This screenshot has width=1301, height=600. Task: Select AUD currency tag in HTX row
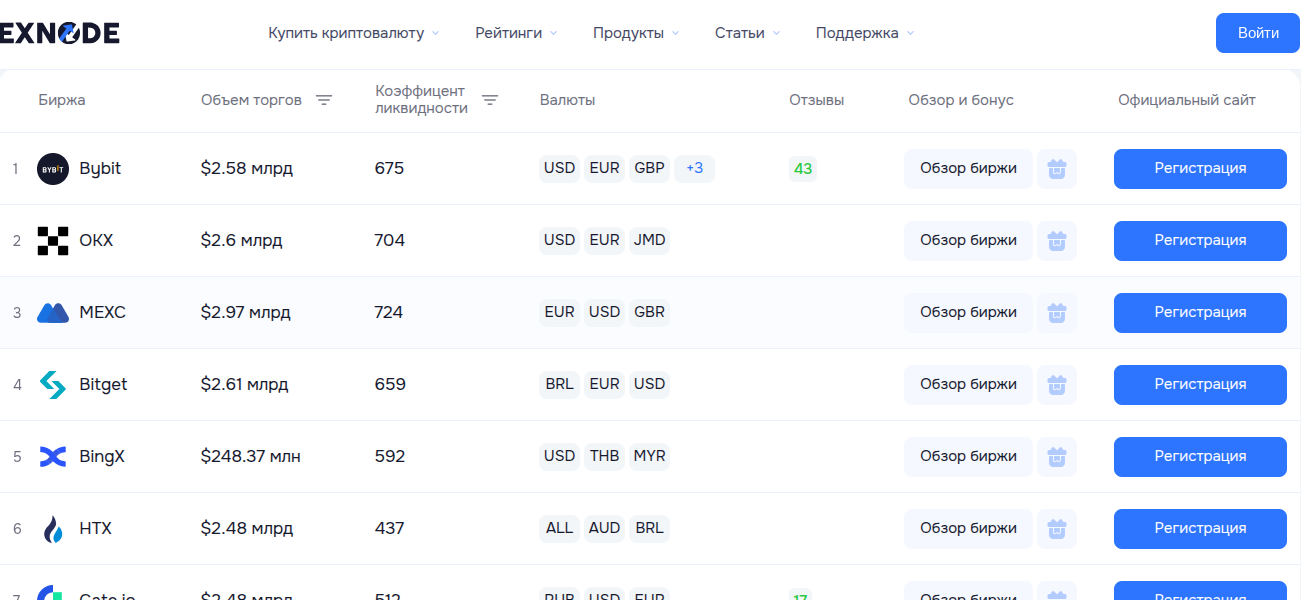tap(604, 528)
